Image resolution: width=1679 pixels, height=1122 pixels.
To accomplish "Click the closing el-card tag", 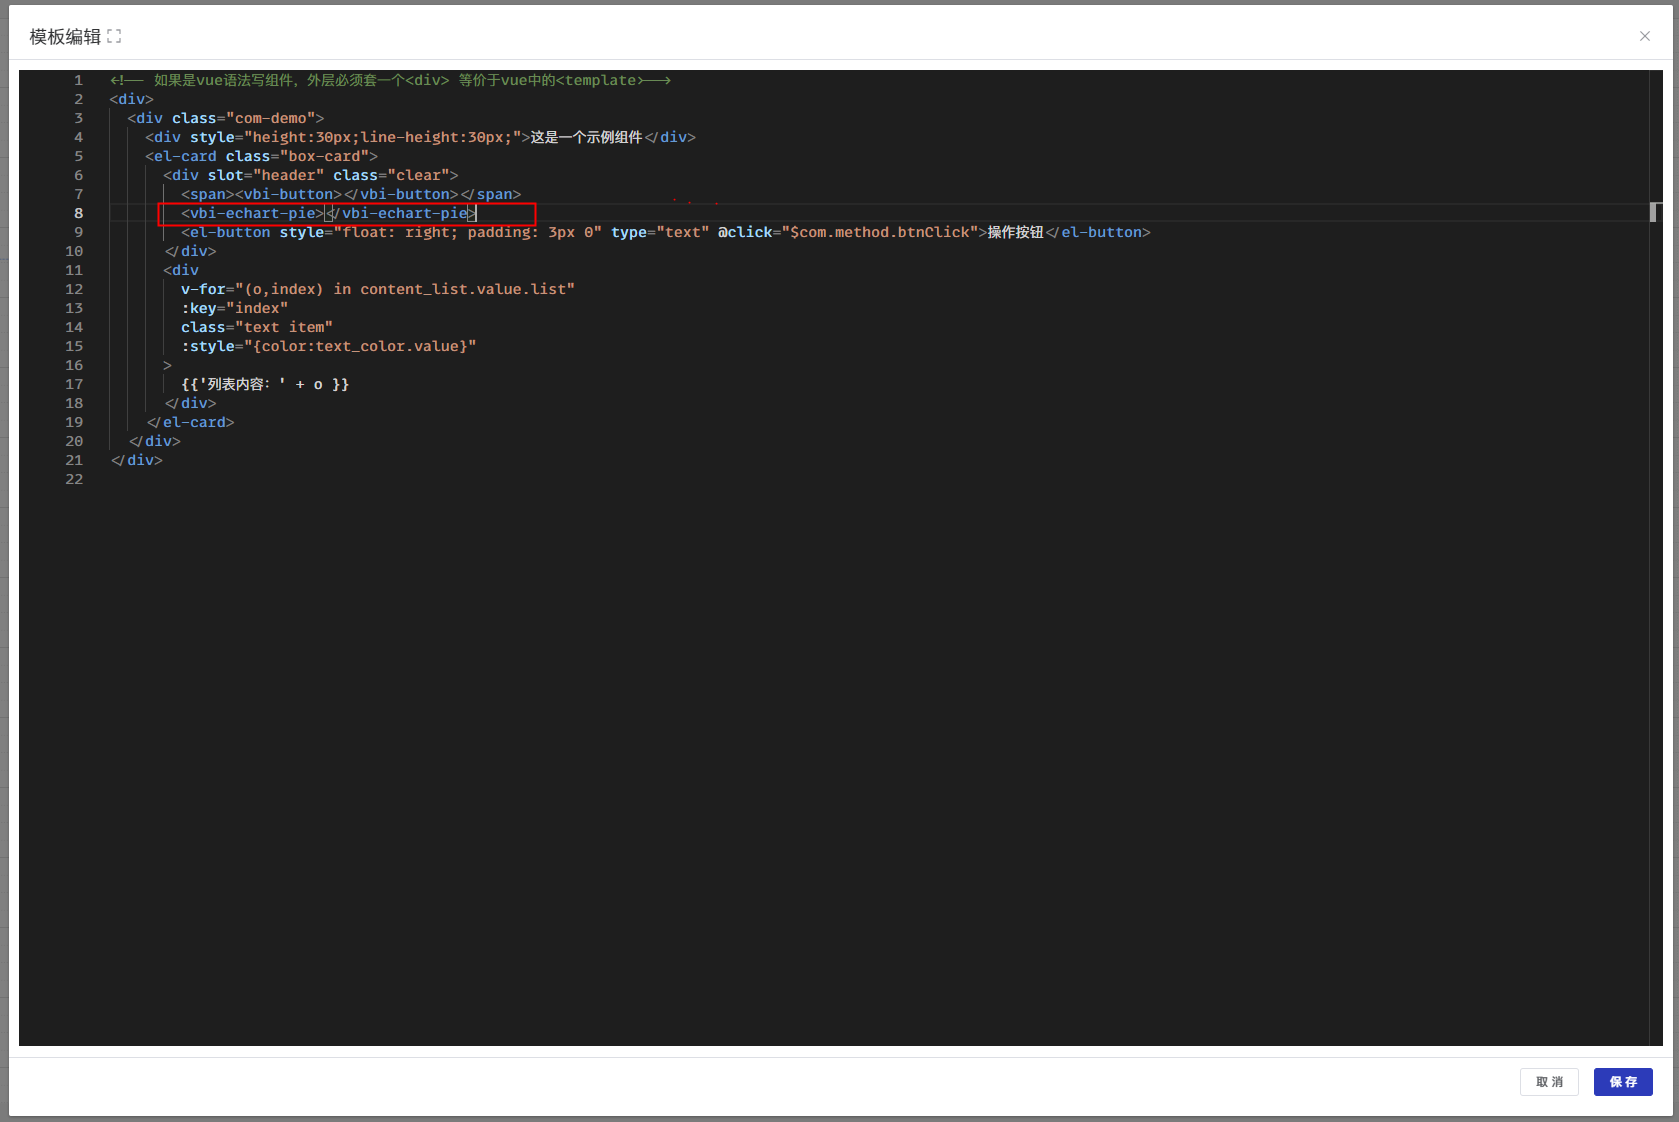I will coord(190,422).
